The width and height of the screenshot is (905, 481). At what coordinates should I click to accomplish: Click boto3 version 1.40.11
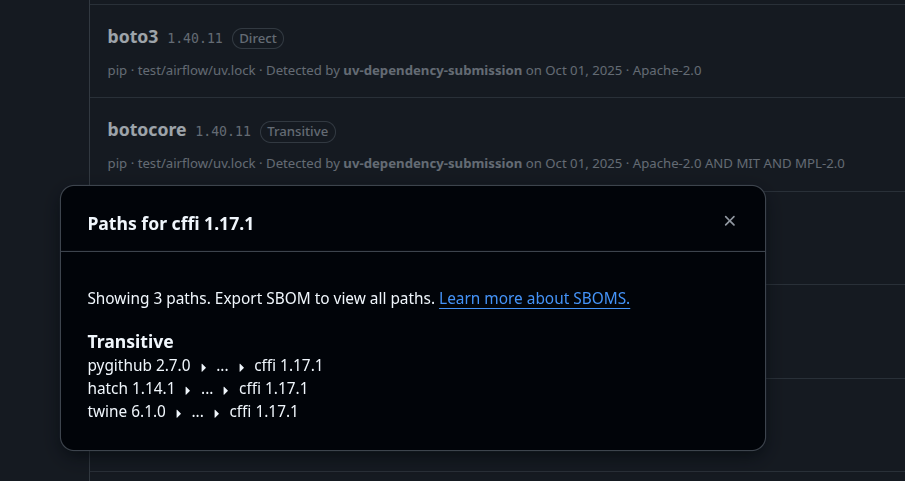195,39
